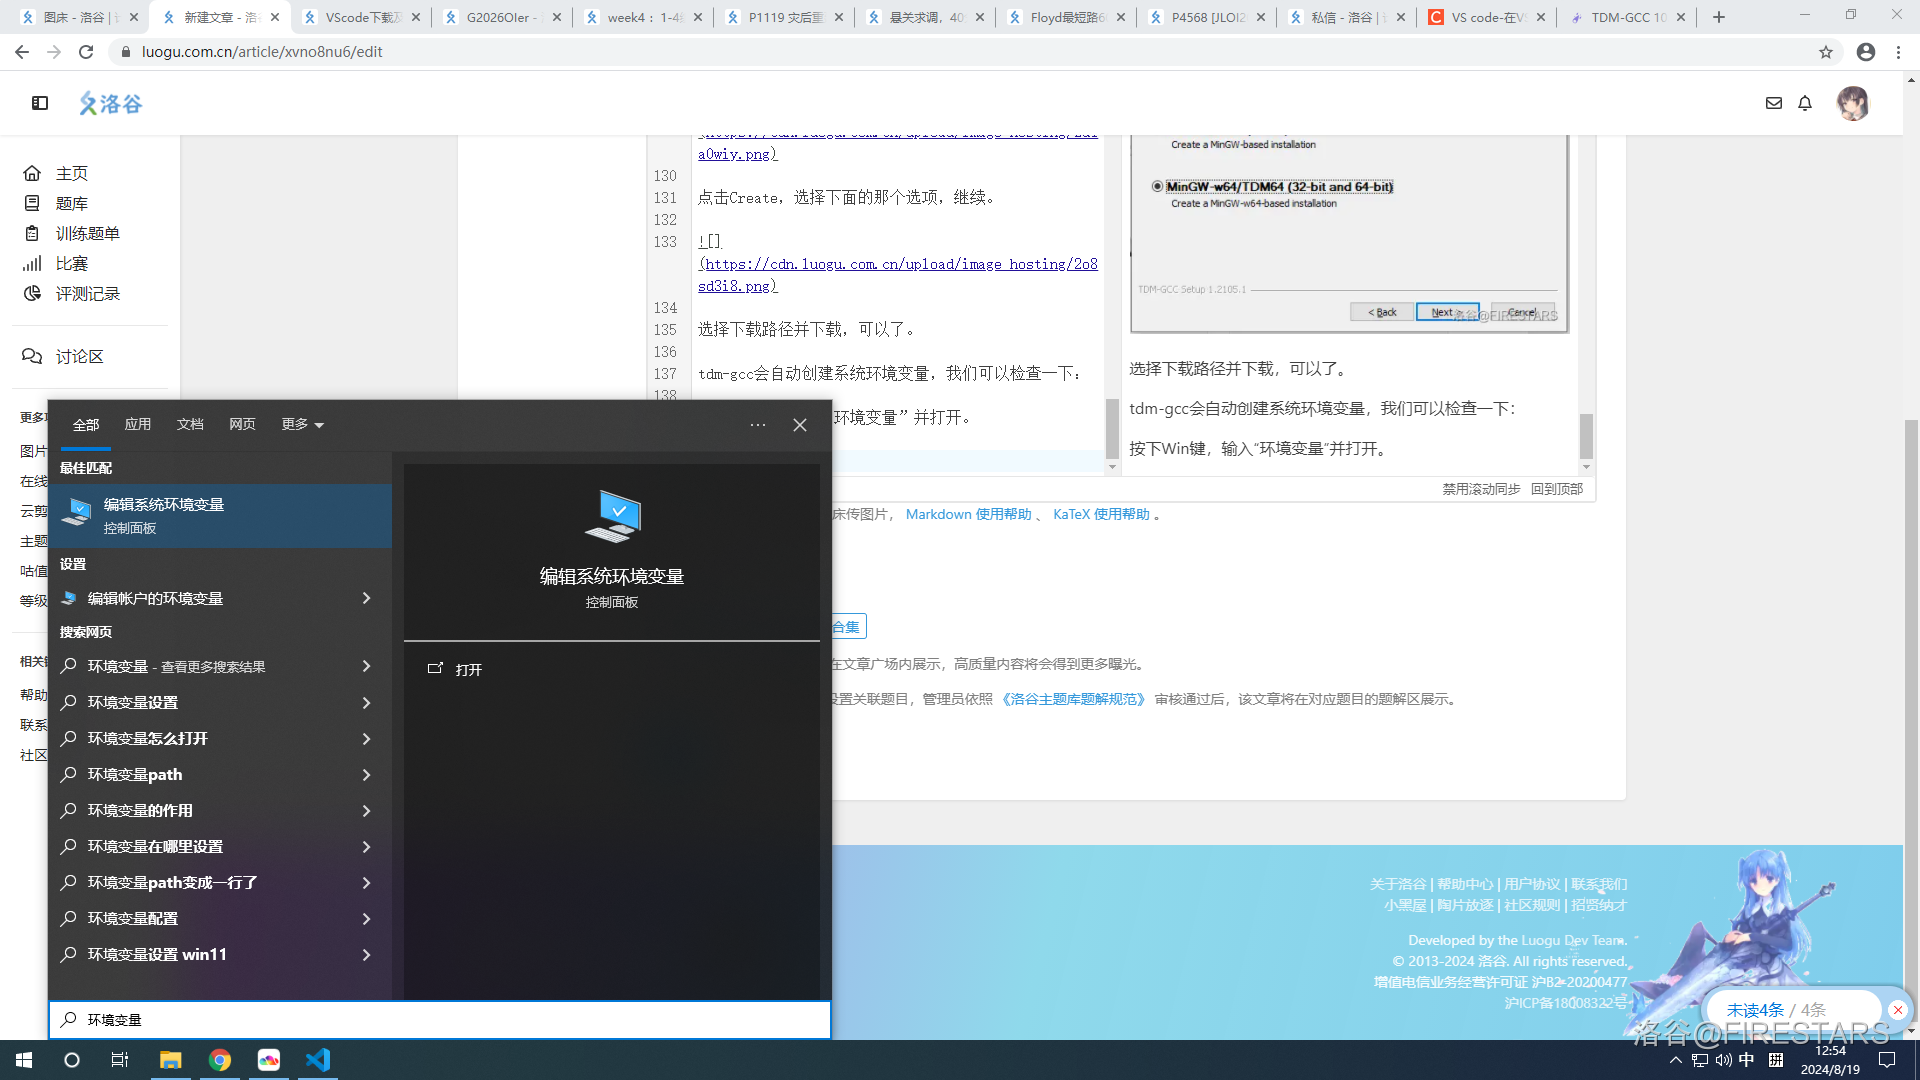Select the 题库 problem bank icon
Screen dimensions: 1920x1080
[x=32, y=203]
